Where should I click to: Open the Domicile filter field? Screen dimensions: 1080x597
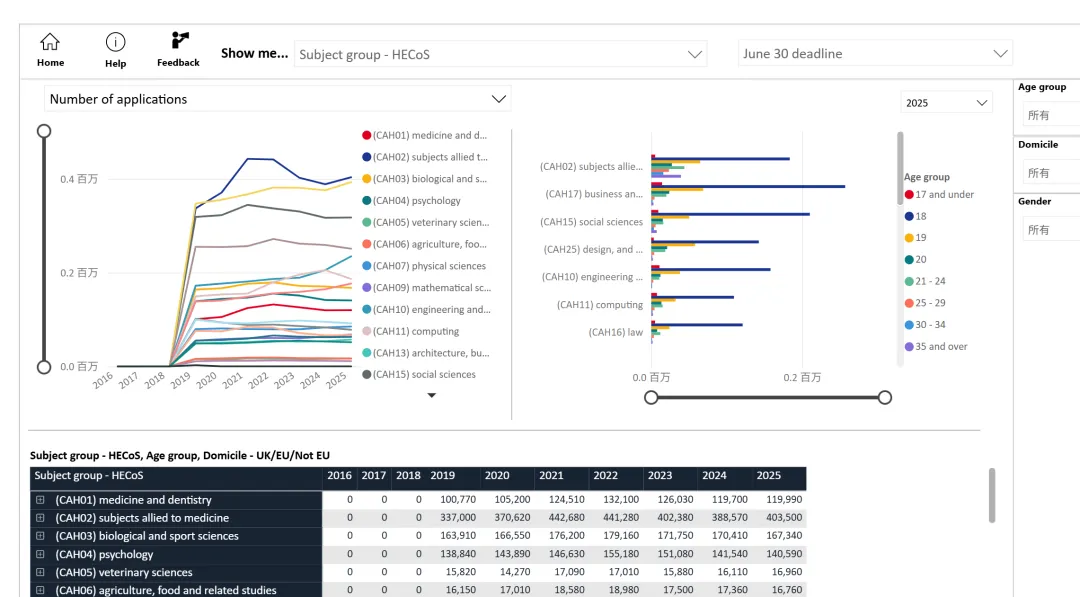point(1052,173)
